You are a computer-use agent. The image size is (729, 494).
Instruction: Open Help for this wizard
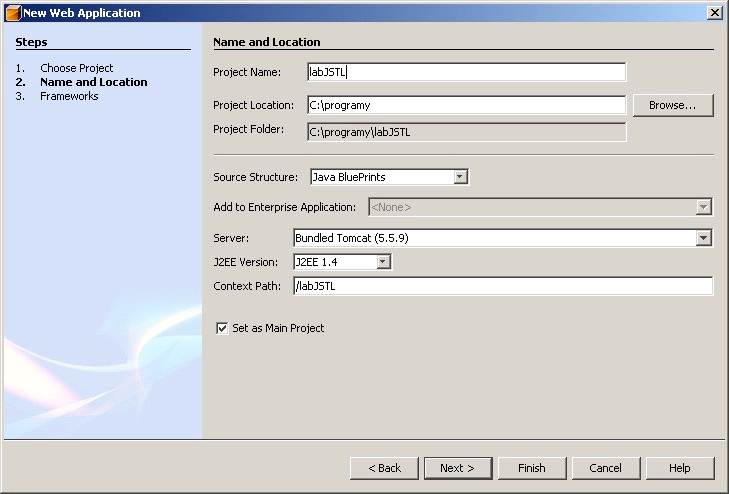pyautogui.click(x=680, y=468)
